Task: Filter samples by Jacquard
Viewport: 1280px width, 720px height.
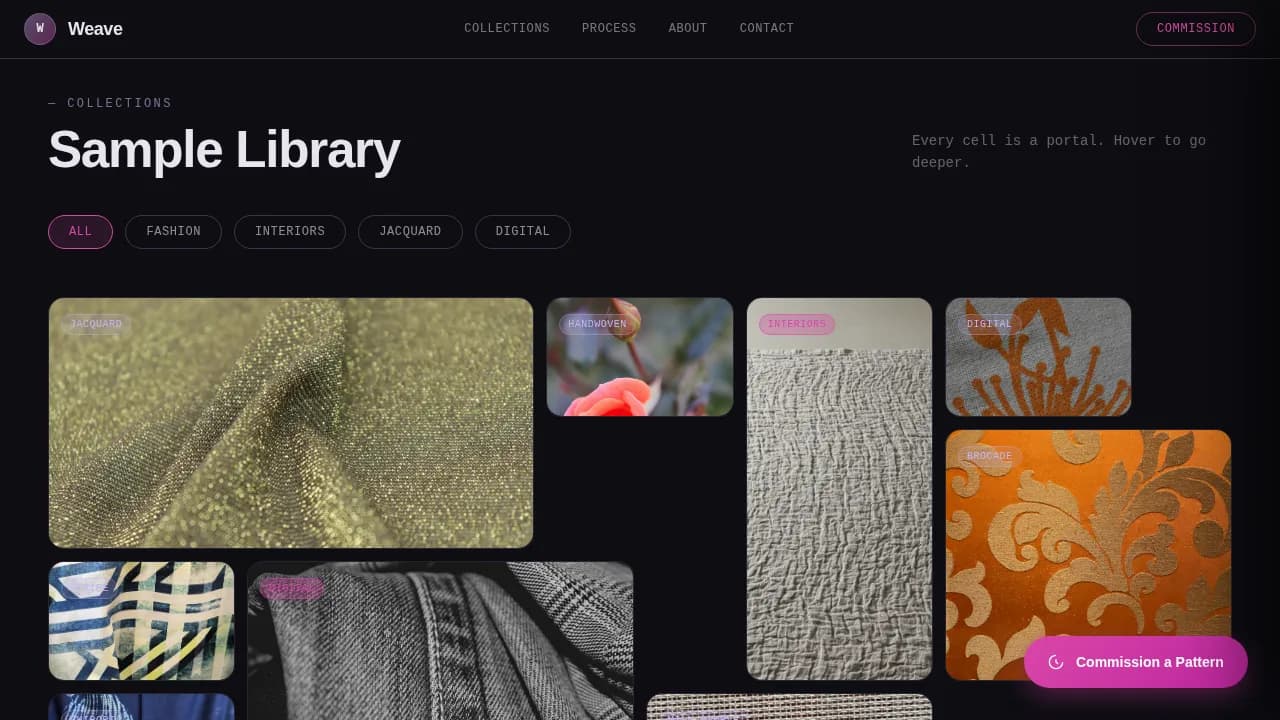Action: pos(410,232)
